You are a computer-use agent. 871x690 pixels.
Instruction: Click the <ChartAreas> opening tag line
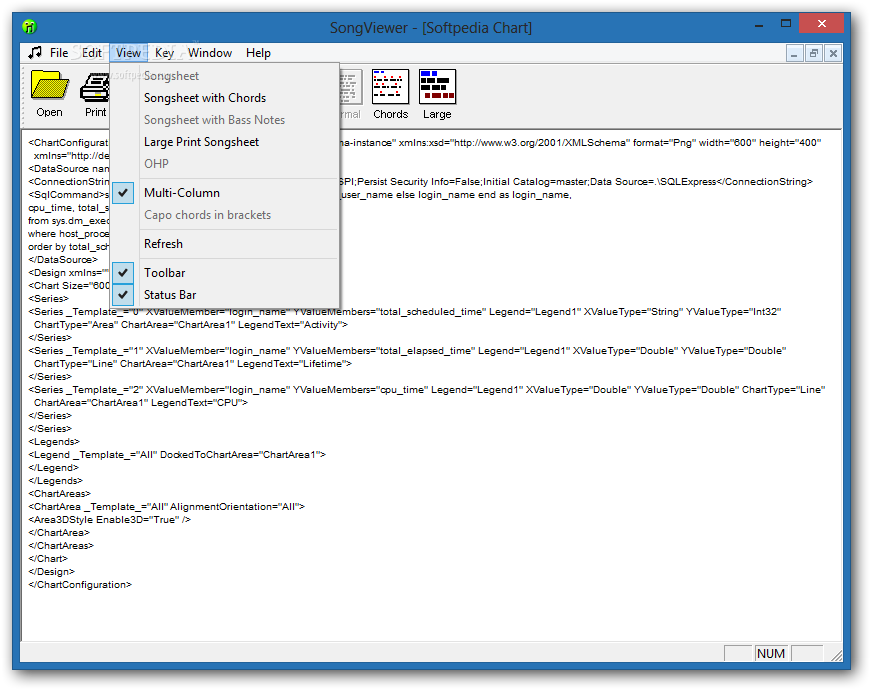[x=59, y=494]
